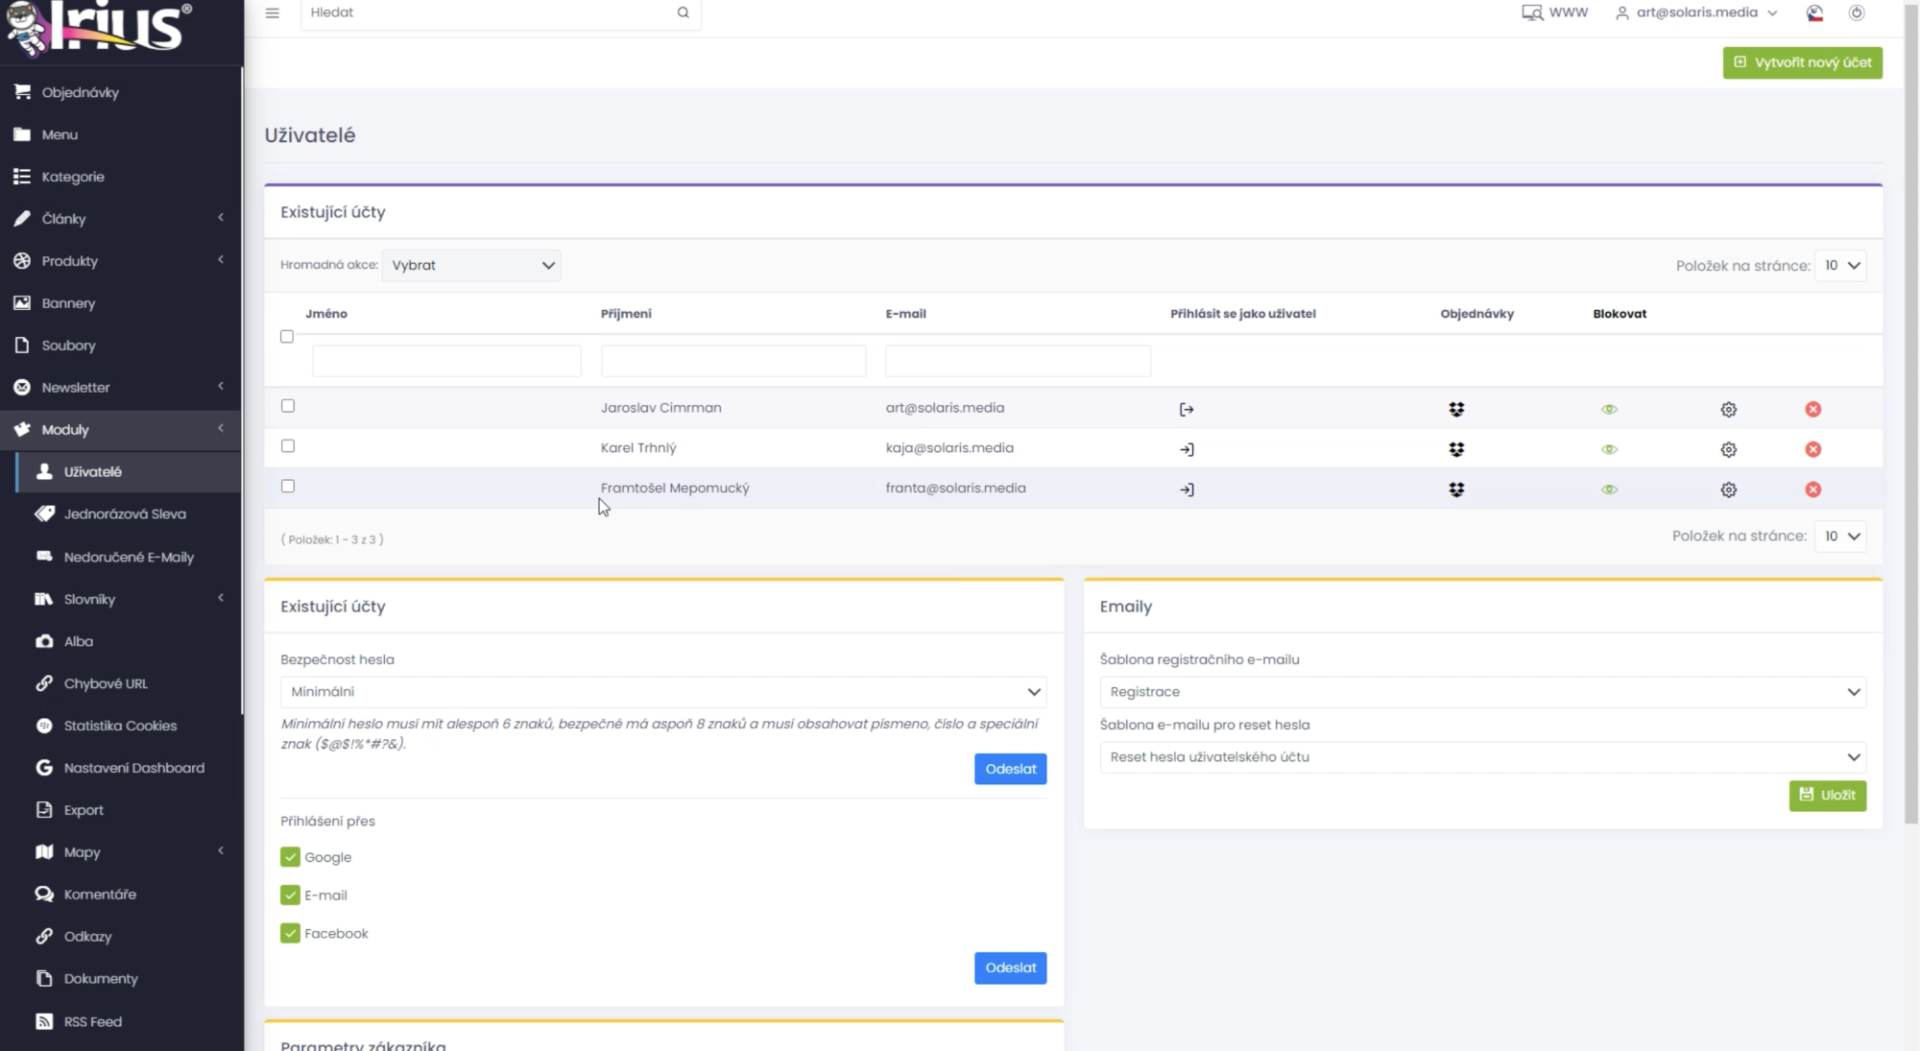The height and width of the screenshot is (1051, 1920).
Task: Toggle block eye for Jaroslav Cimrman
Action: [x=1608, y=409]
